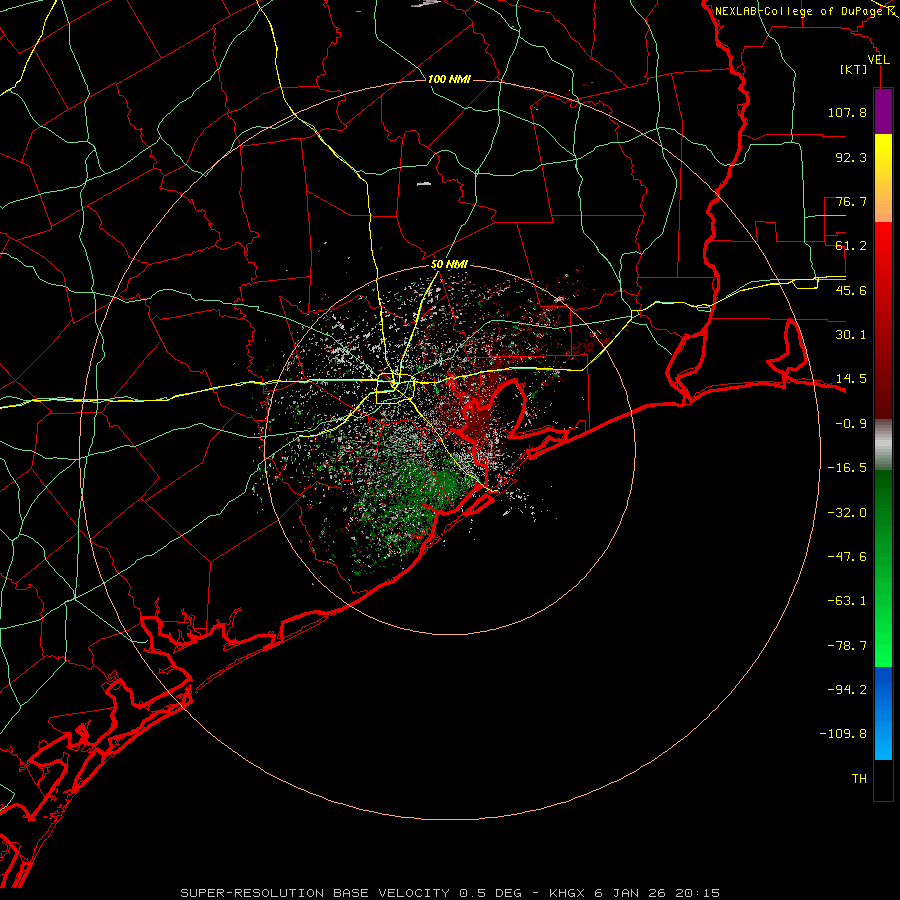Click the -47.6 velocity scale label

(847, 557)
